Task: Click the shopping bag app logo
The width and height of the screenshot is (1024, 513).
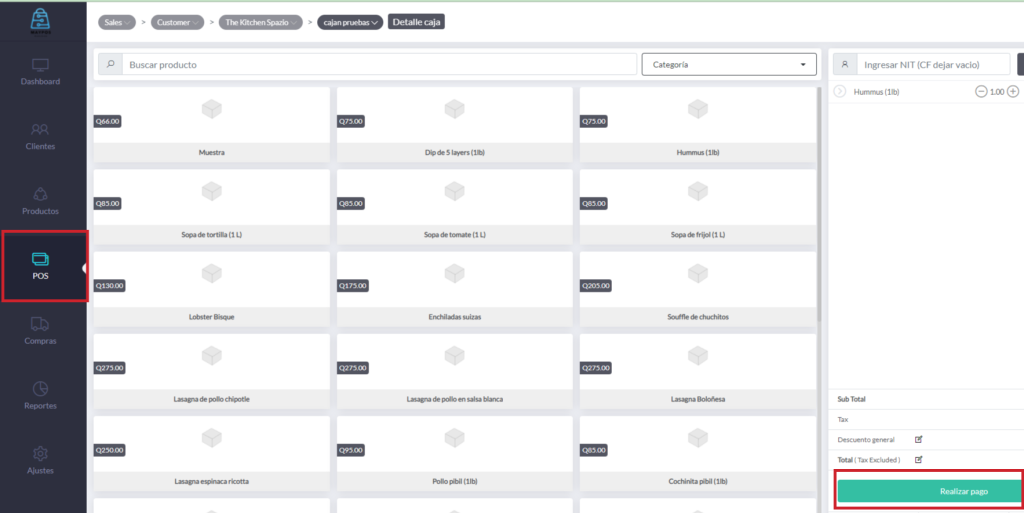Action: coord(41,20)
